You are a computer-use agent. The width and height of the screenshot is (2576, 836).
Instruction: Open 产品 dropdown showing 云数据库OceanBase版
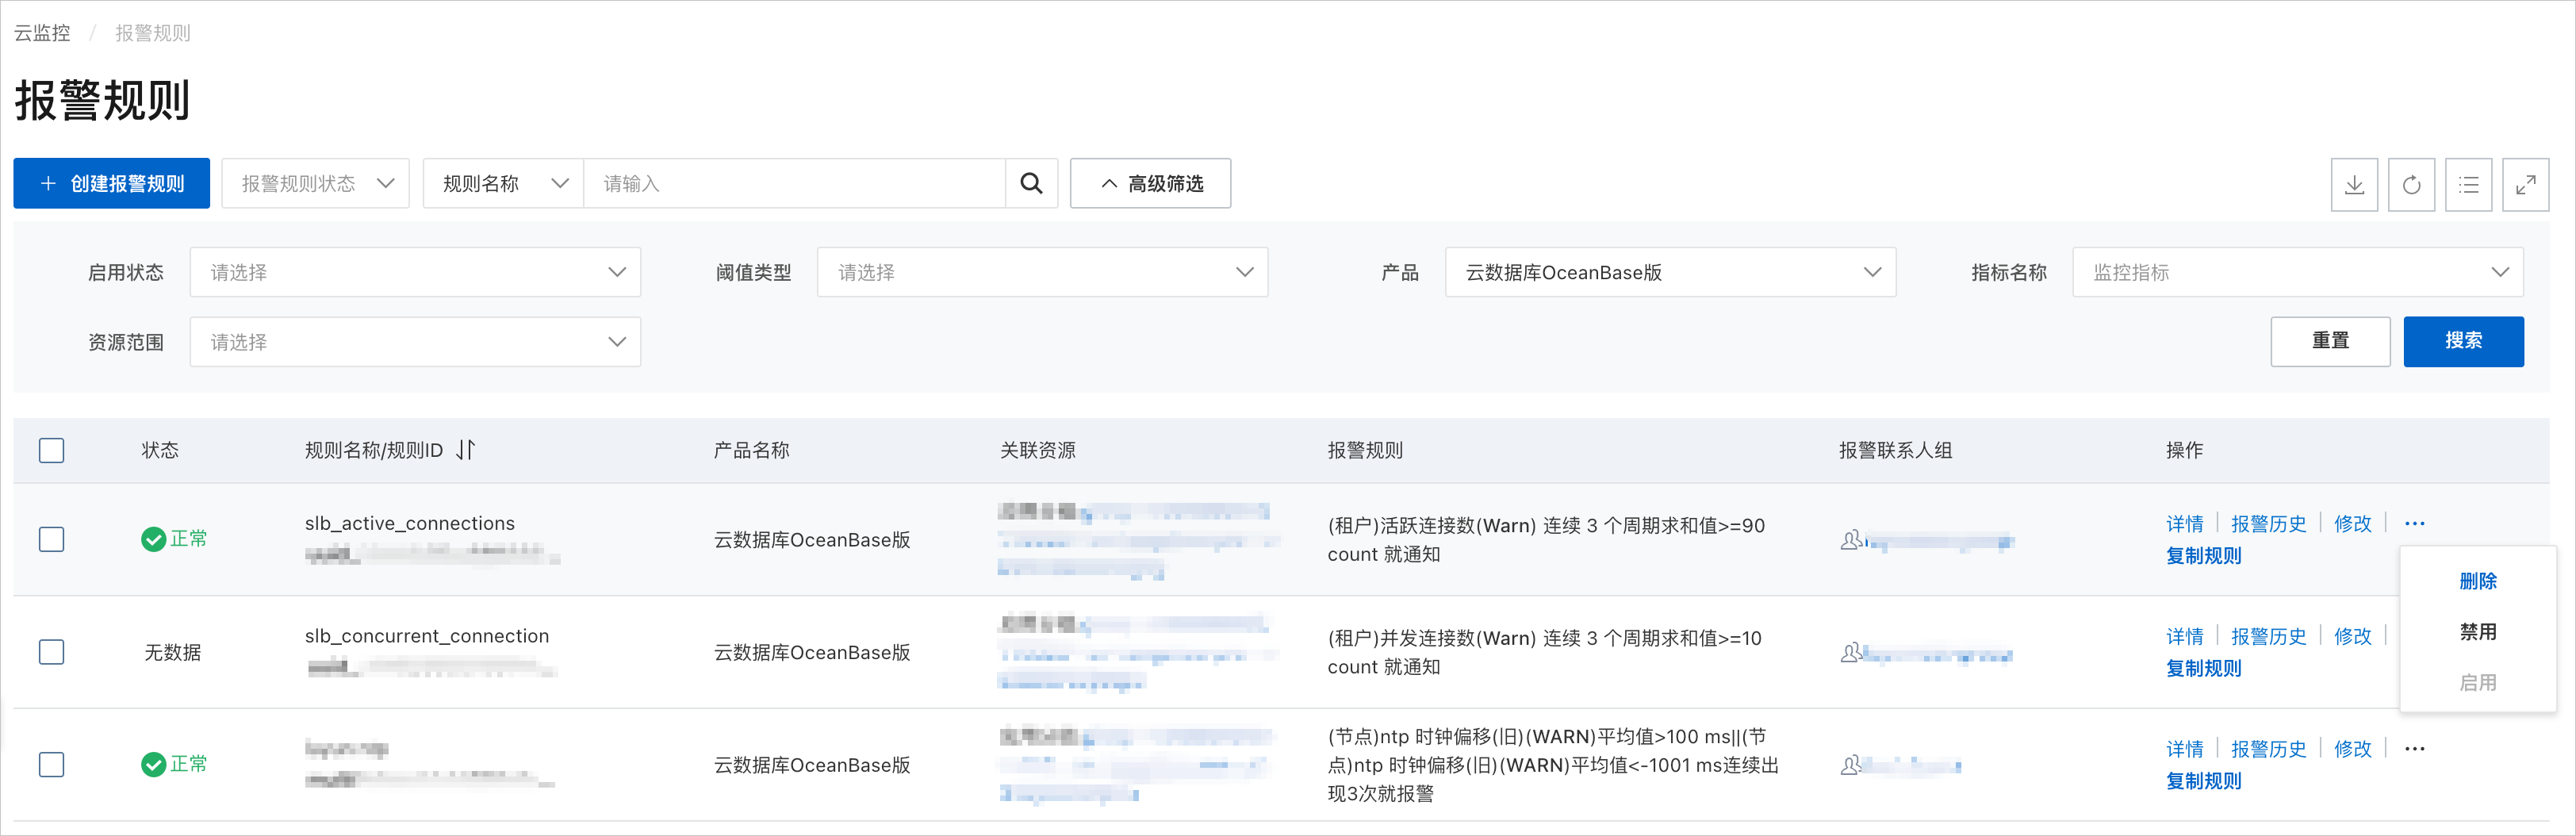point(1670,273)
